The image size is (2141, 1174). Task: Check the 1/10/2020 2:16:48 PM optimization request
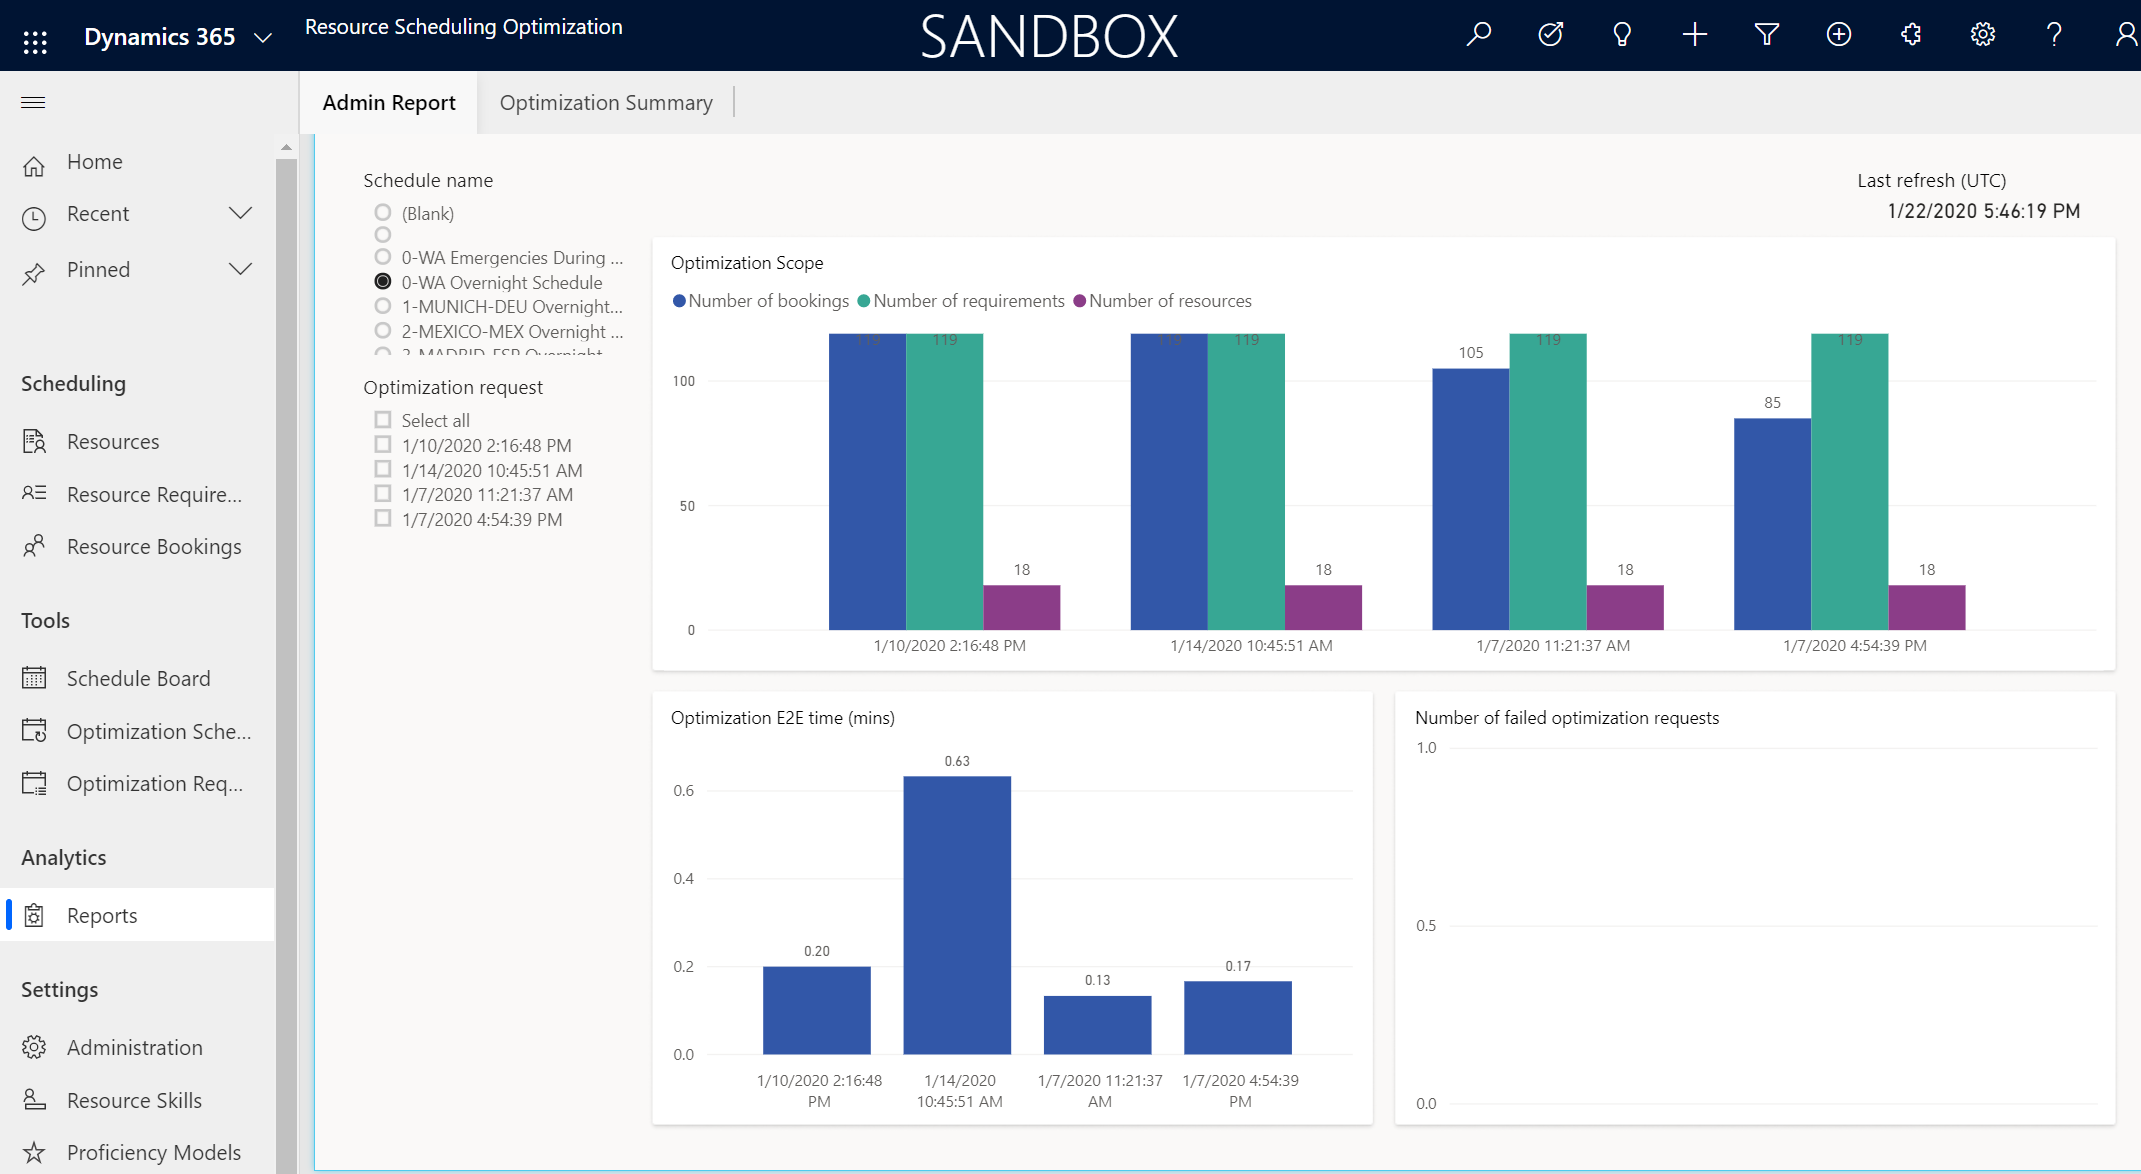click(382, 445)
